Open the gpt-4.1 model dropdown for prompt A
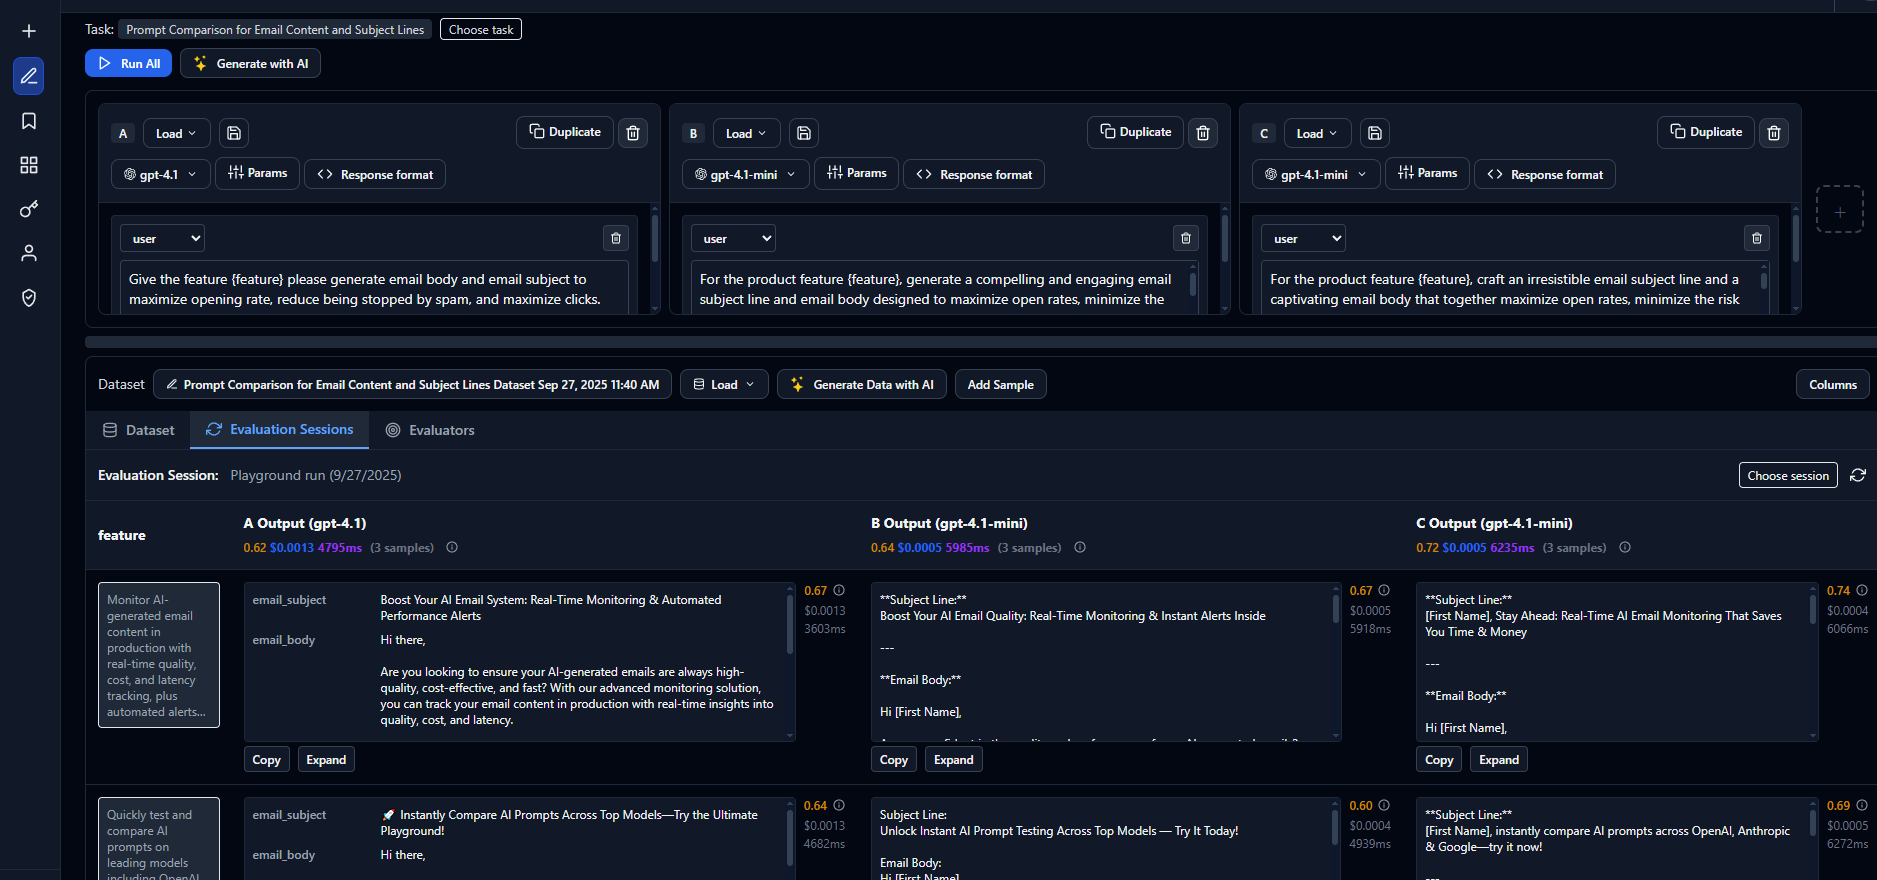The width and height of the screenshot is (1877, 880). coord(160,174)
